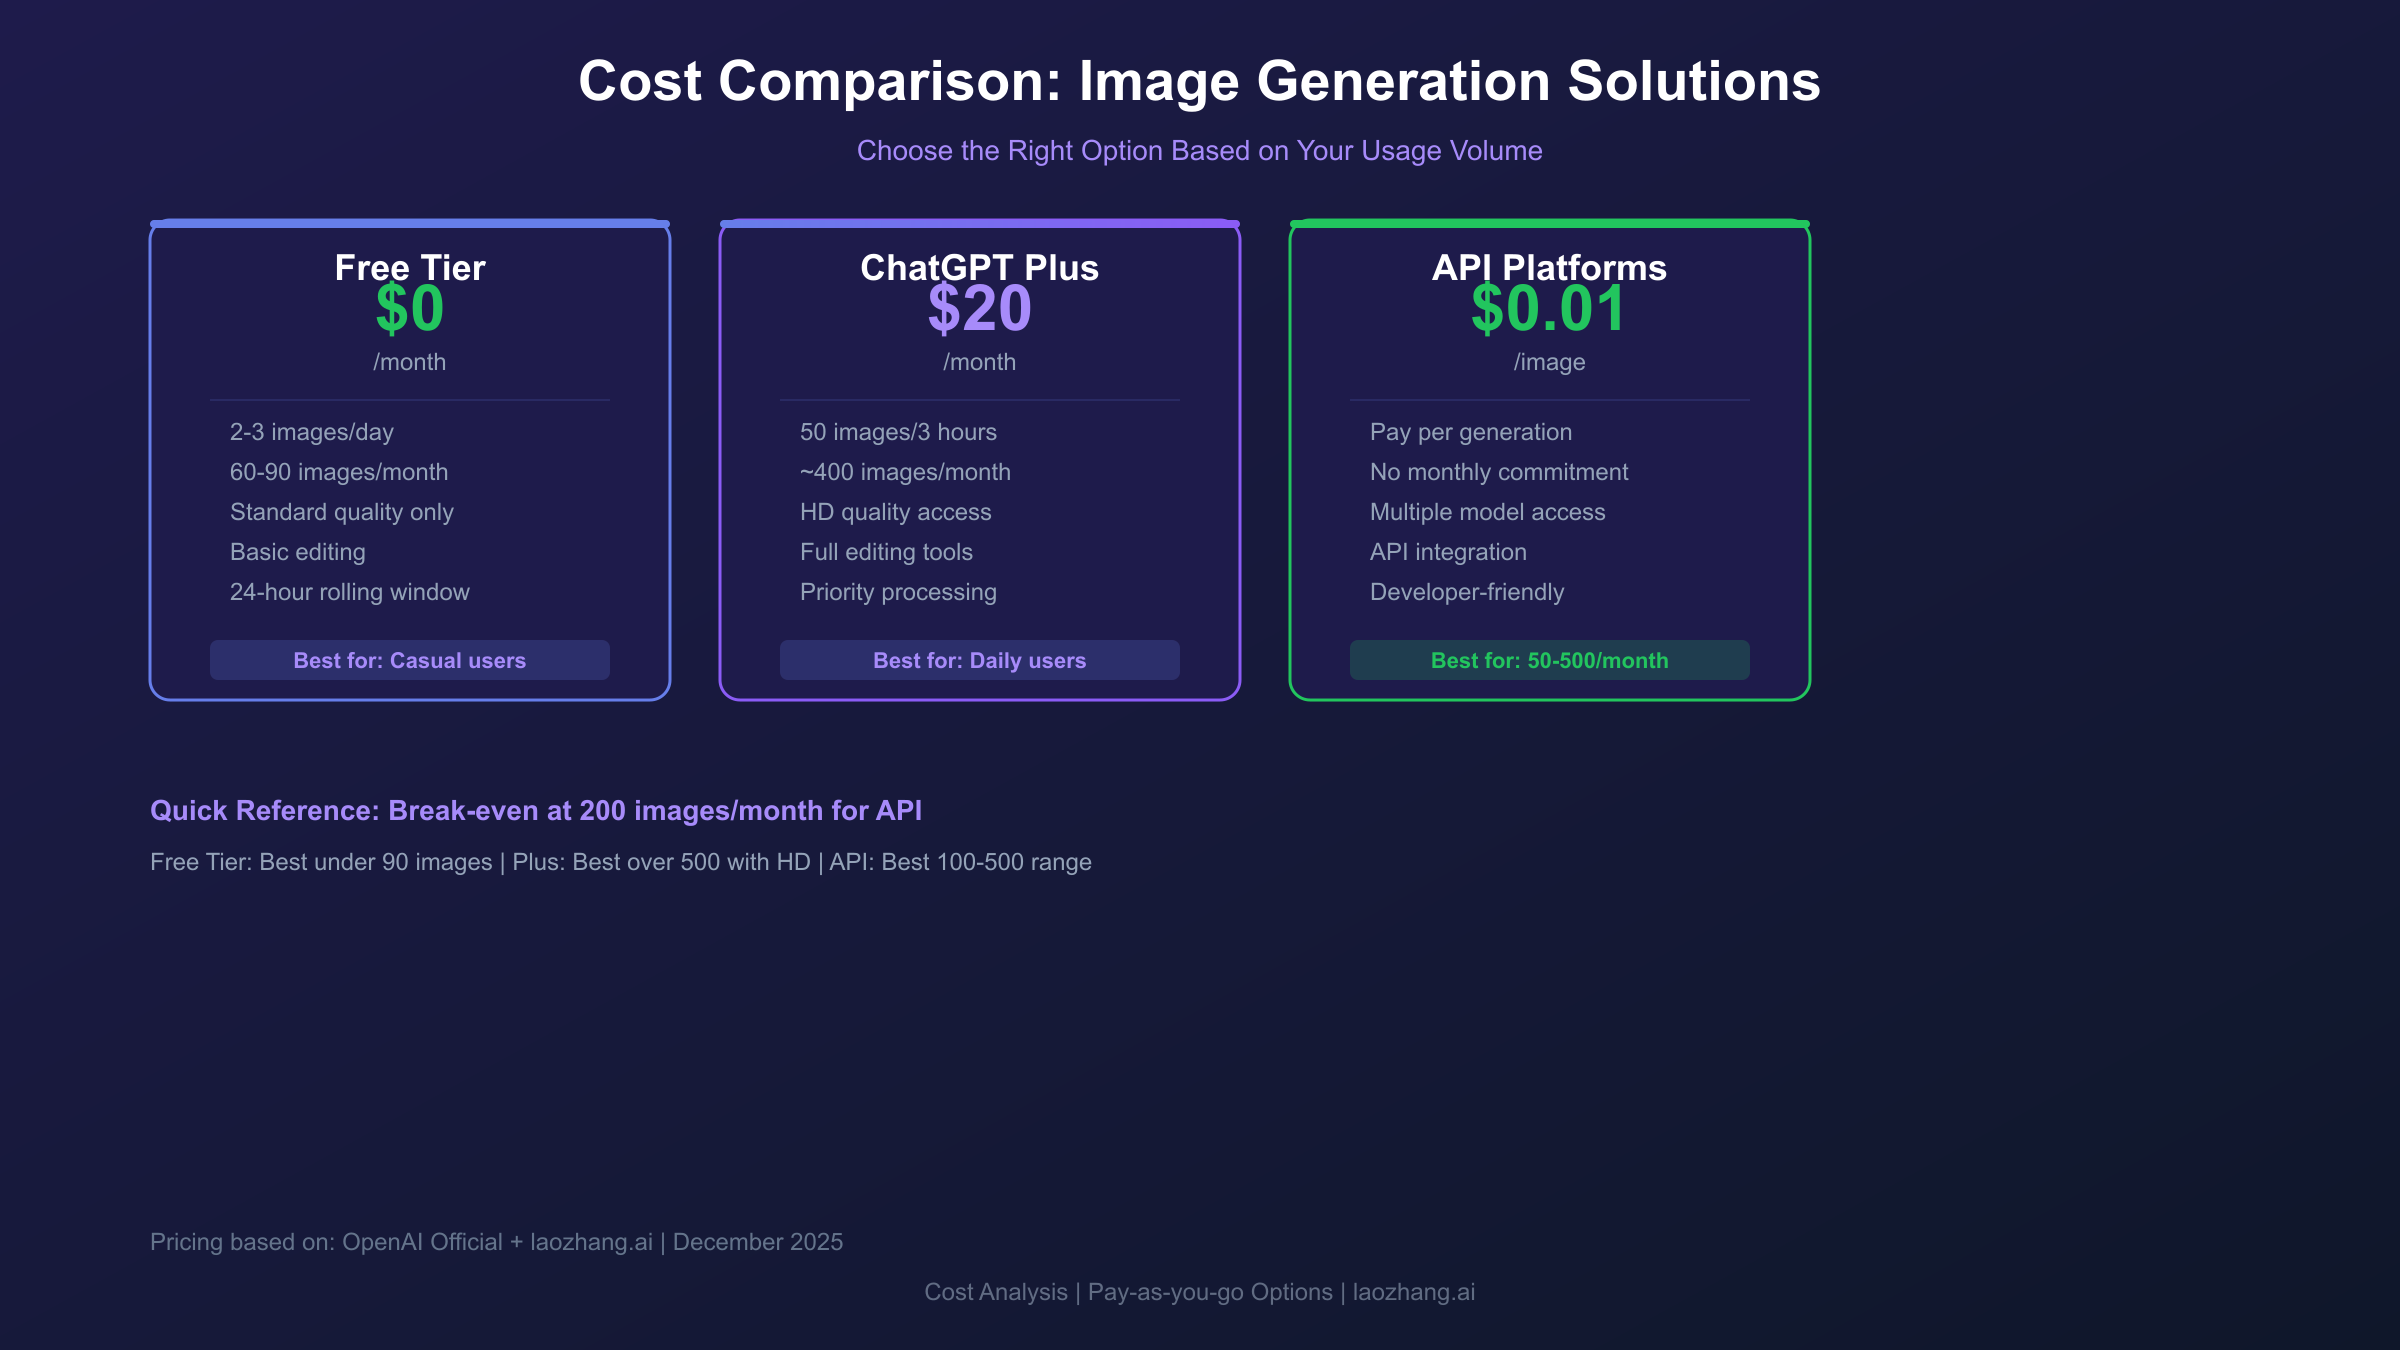Select the API Platforms card title
Viewport: 2400px width, 1350px height.
point(1549,267)
